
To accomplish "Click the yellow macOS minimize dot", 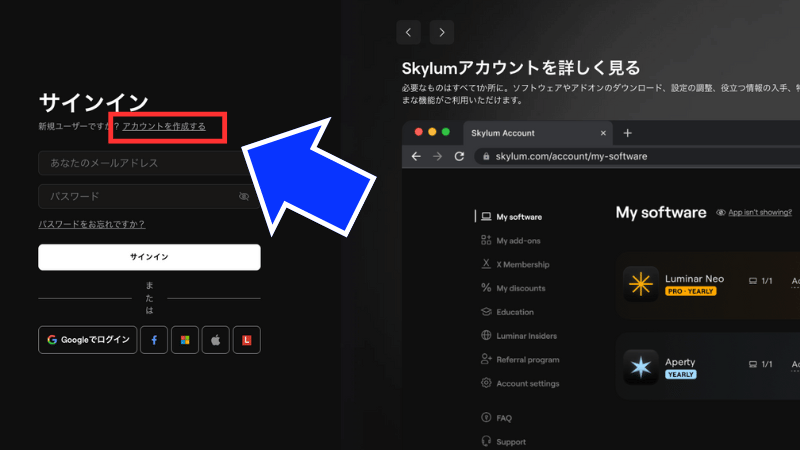I will pyautogui.click(x=432, y=132).
